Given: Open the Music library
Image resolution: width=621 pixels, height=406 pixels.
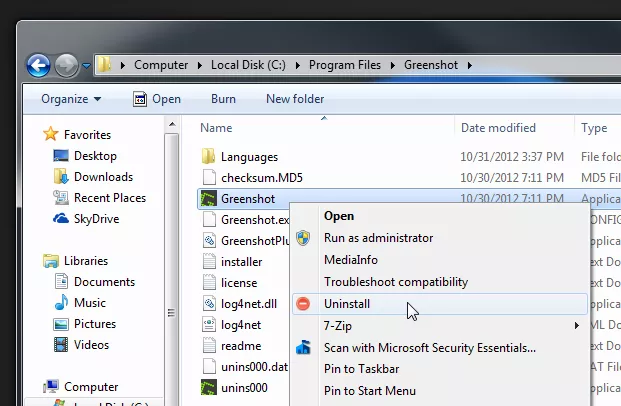Looking at the screenshot, I should pos(90,303).
